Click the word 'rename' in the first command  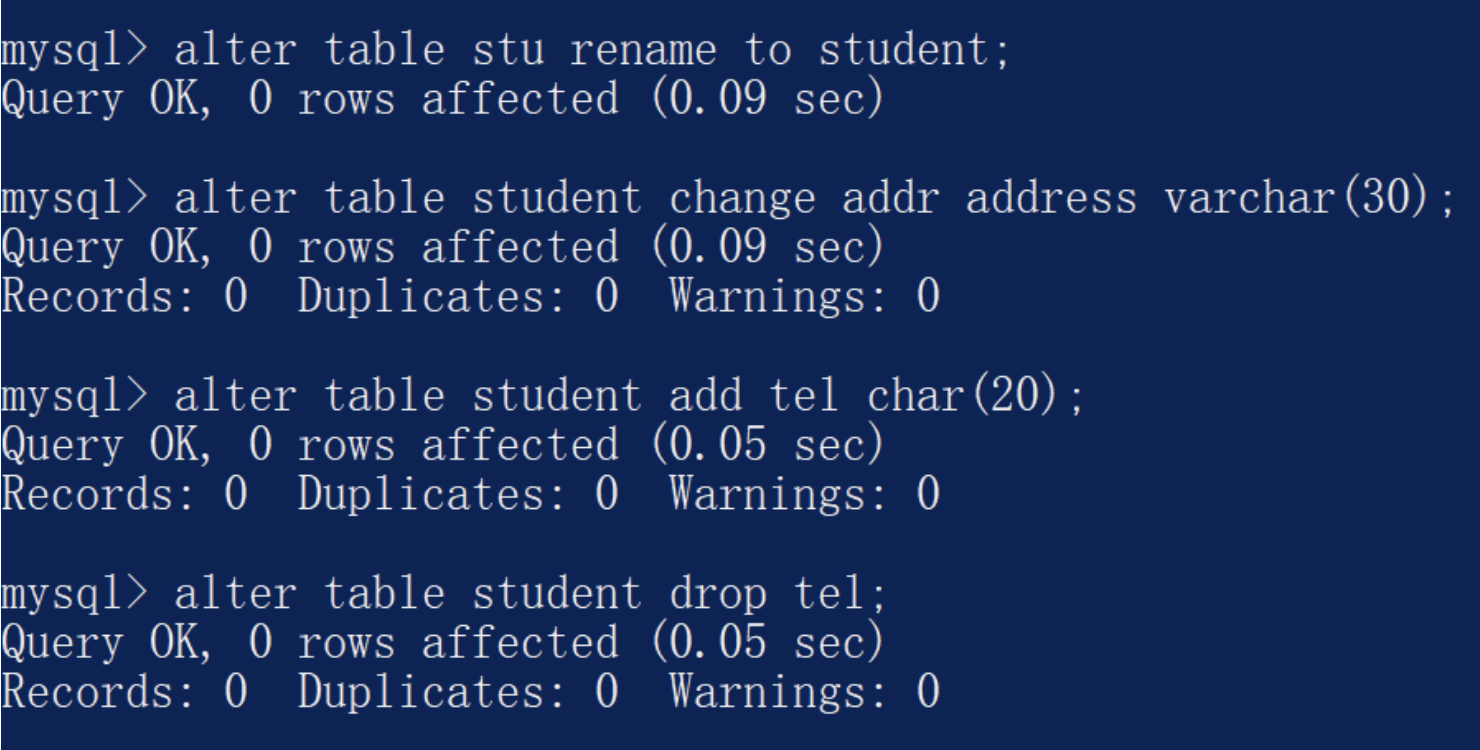pos(643,51)
